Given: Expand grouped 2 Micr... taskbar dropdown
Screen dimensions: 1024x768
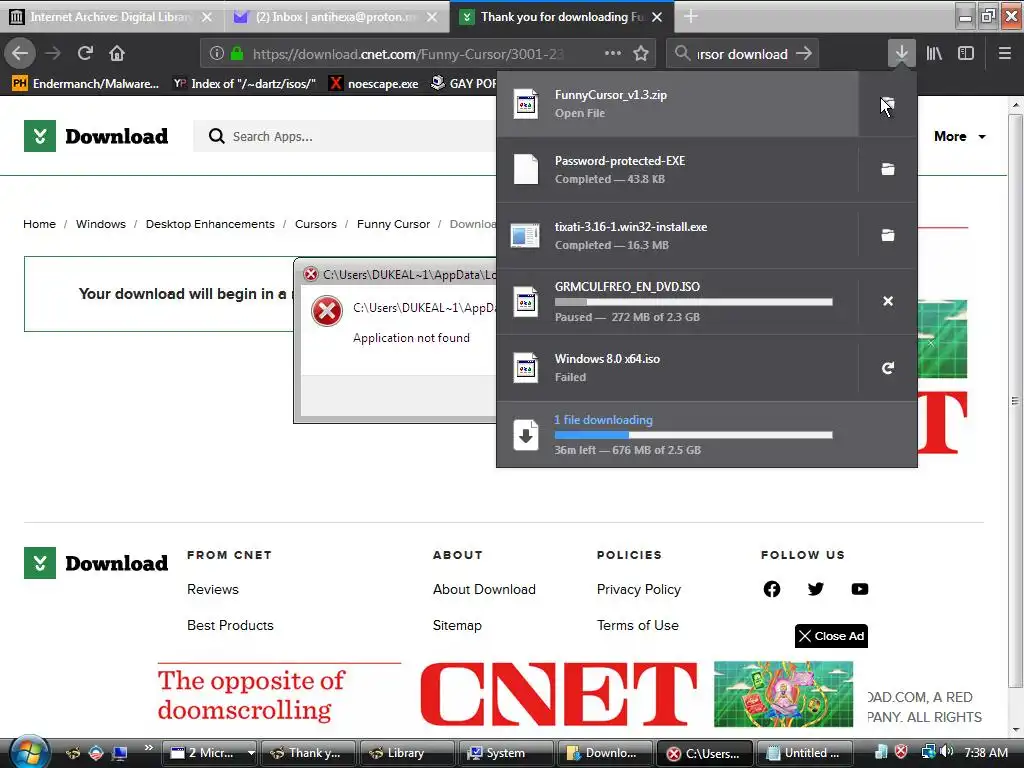Looking at the screenshot, I should (251, 753).
